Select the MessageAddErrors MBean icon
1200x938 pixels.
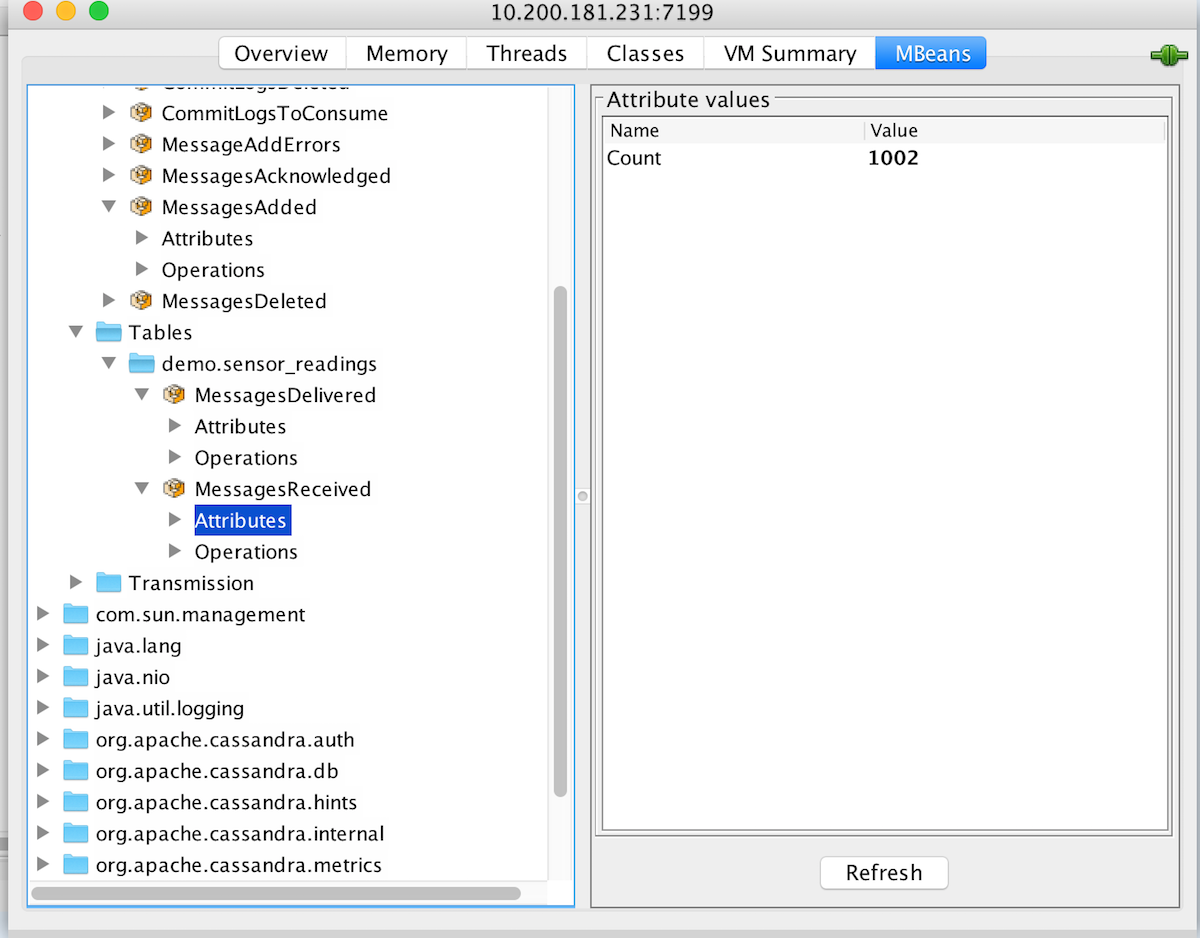pyautogui.click(x=141, y=144)
